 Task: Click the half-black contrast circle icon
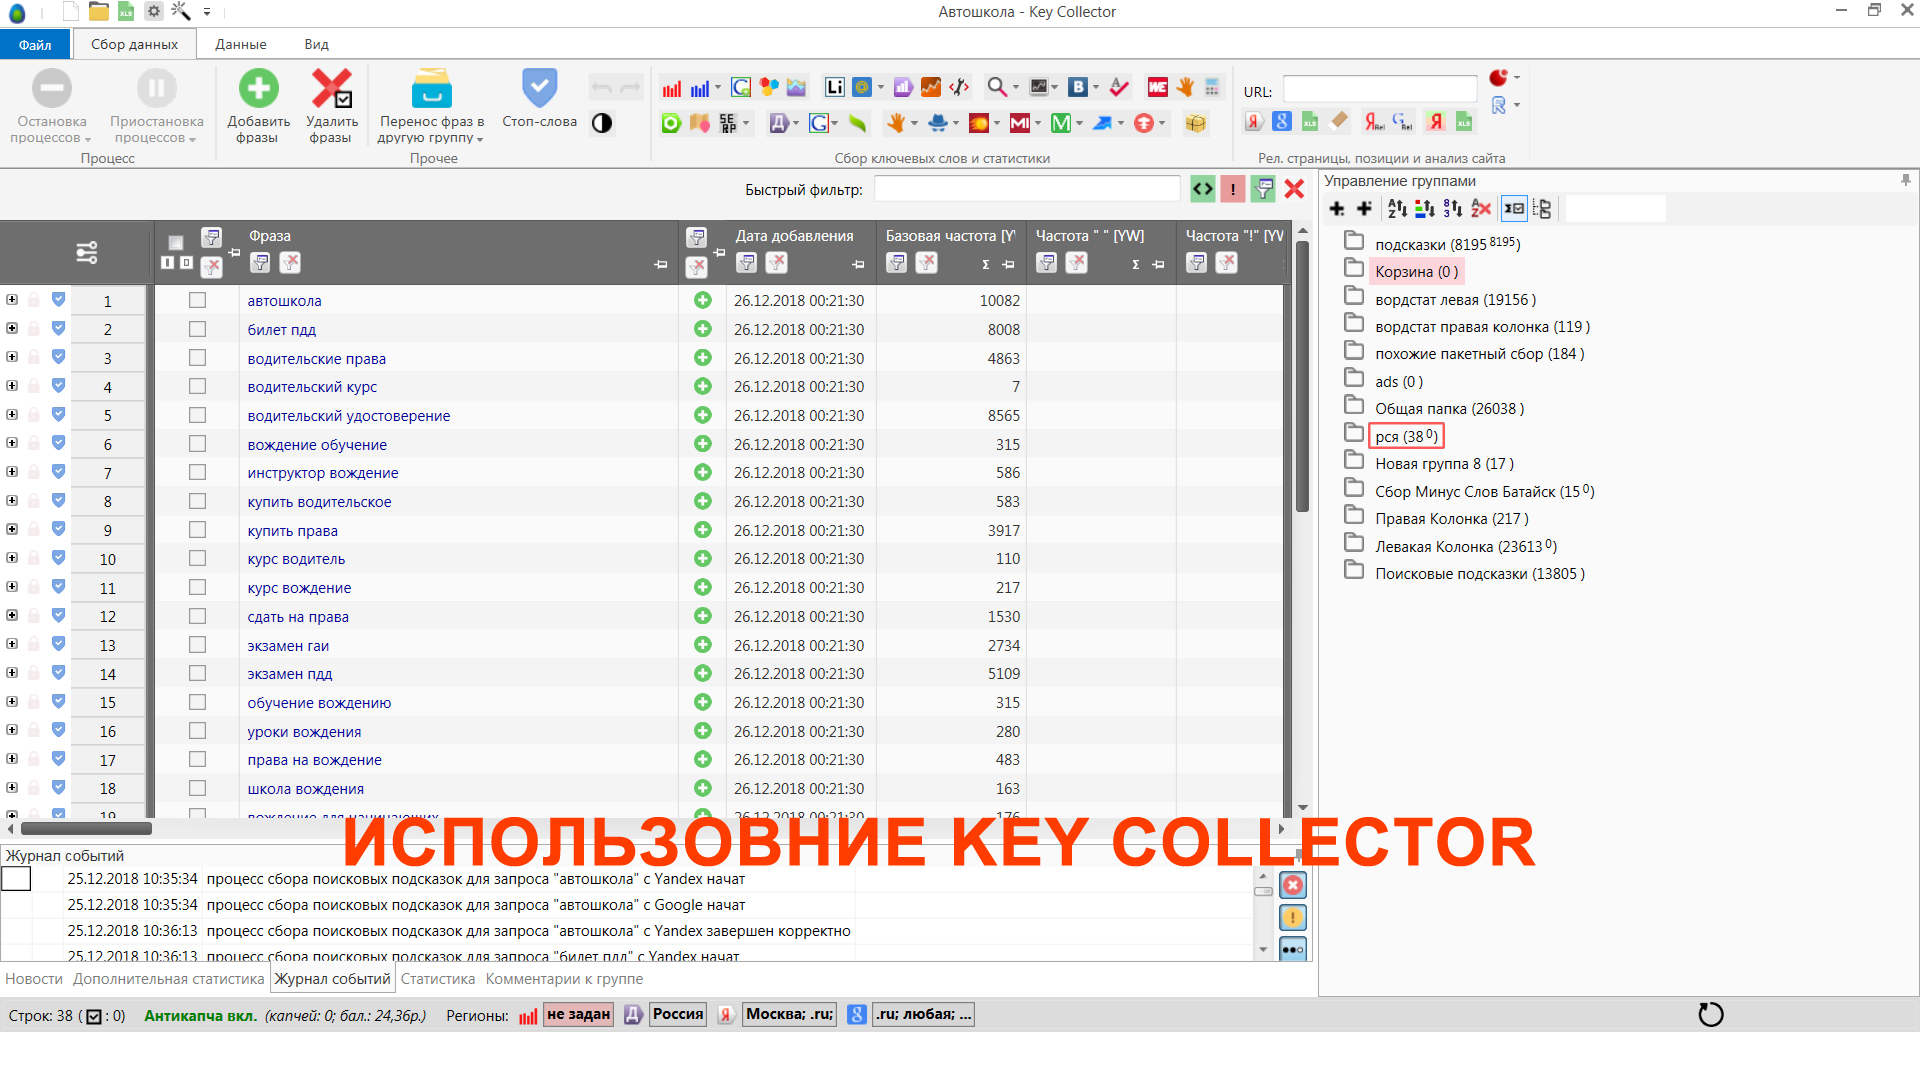(x=602, y=123)
